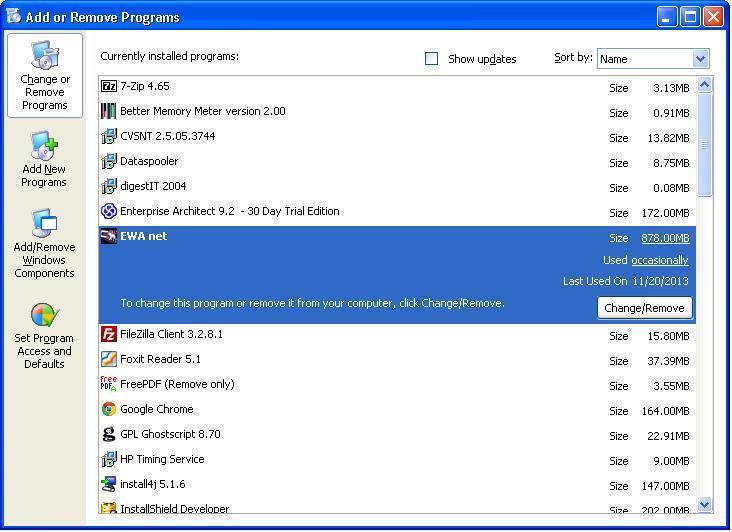Image resolution: width=732 pixels, height=532 pixels.
Task: Enable the Show updates checkbox
Action: coord(432,59)
